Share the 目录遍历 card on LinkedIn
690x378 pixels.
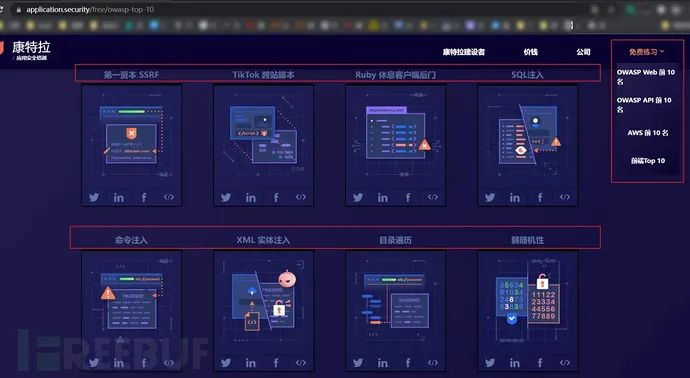pos(383,363)
